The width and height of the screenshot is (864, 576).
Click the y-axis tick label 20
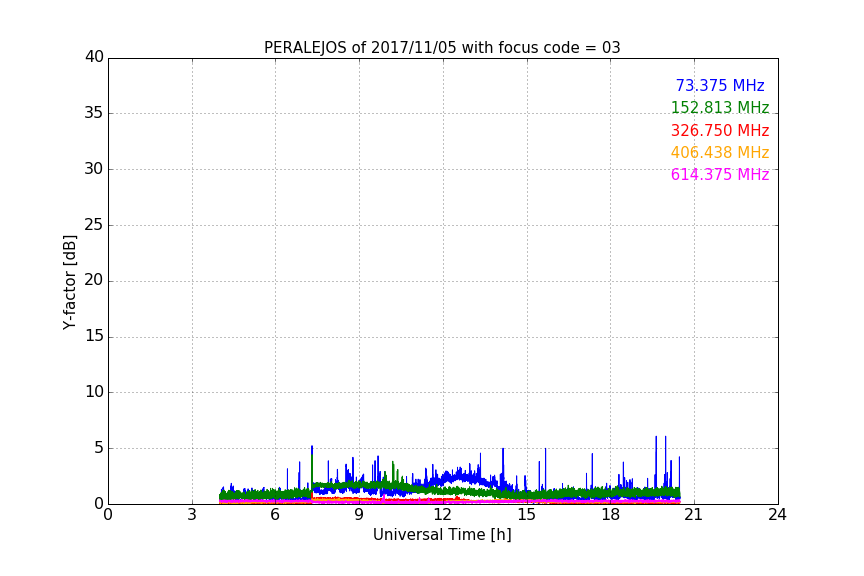click(94, 281)
